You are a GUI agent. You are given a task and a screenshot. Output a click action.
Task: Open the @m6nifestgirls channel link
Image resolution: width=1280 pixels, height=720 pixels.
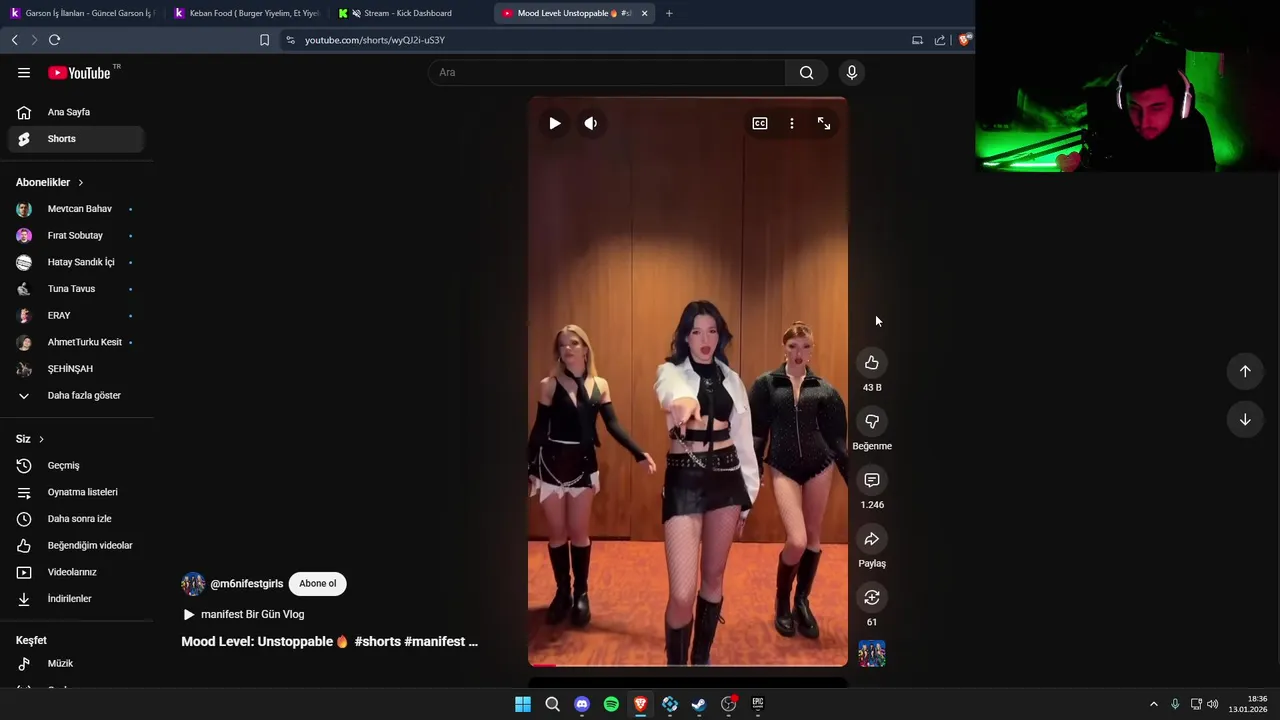(247, 584)
